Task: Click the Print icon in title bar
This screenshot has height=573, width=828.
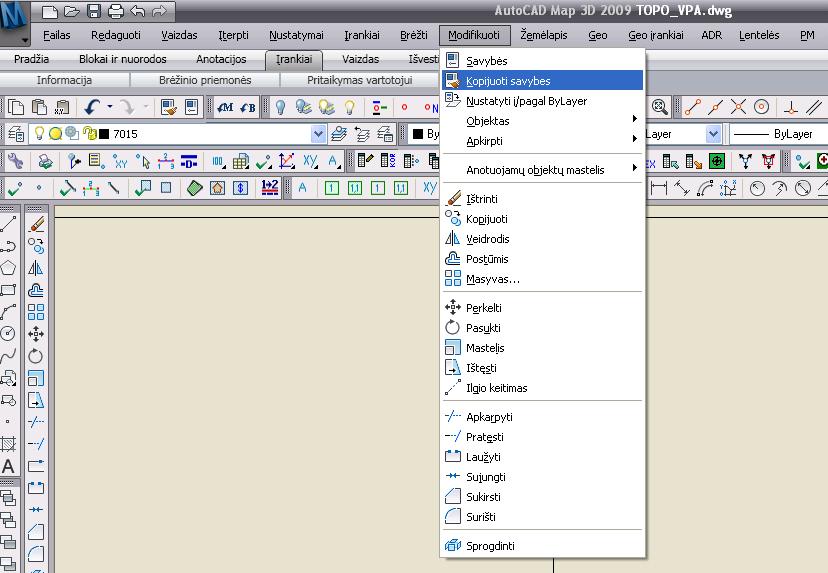Action: coord(115,11)
